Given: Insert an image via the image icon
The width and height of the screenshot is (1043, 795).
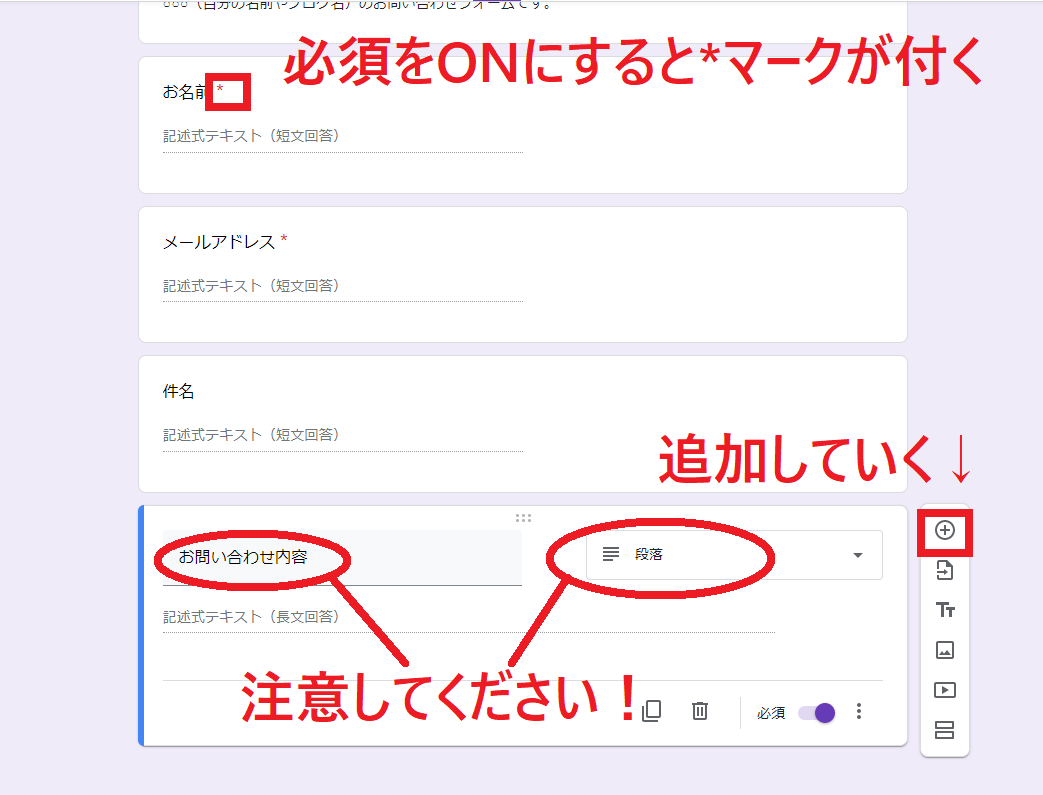Looking at the screenshot, I should click(x=944, y=650).
